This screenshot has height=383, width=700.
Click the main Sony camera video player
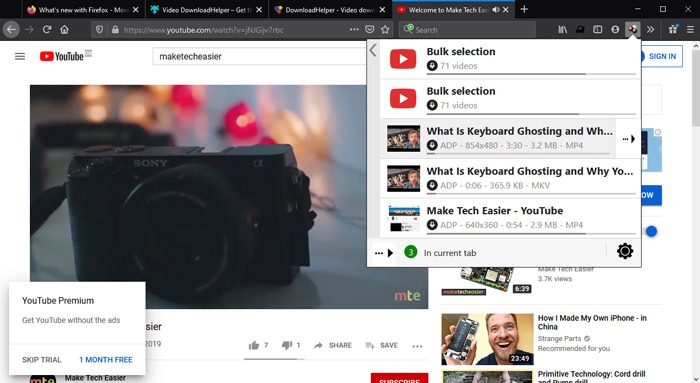click(229, 197)
